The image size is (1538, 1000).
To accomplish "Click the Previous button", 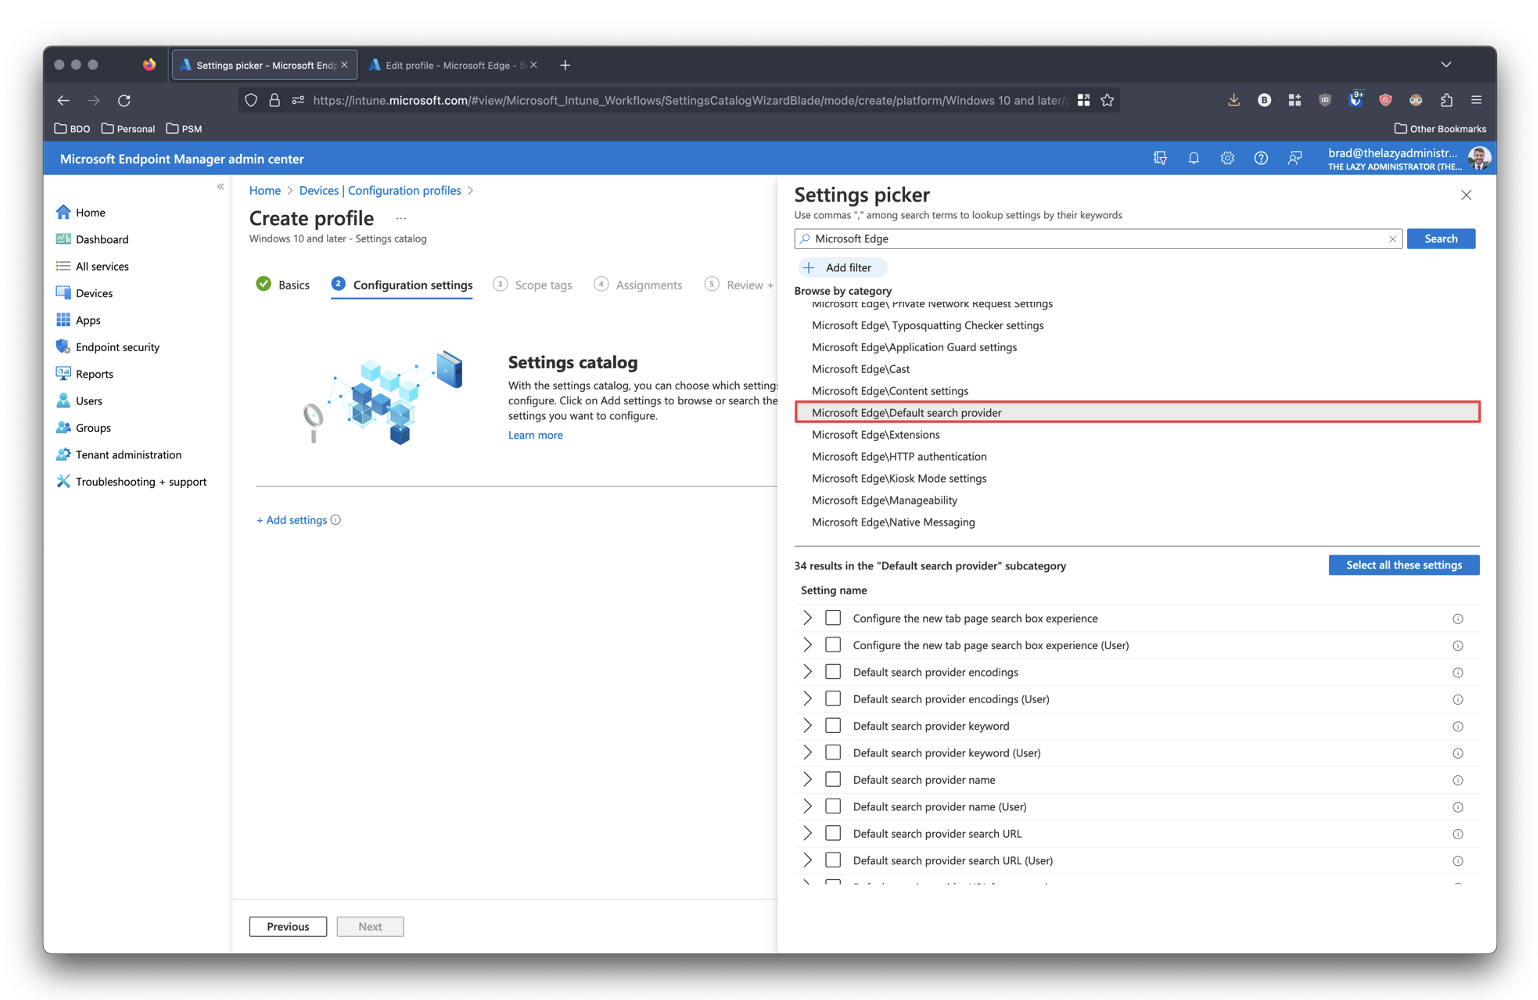I will pos(288,927).
